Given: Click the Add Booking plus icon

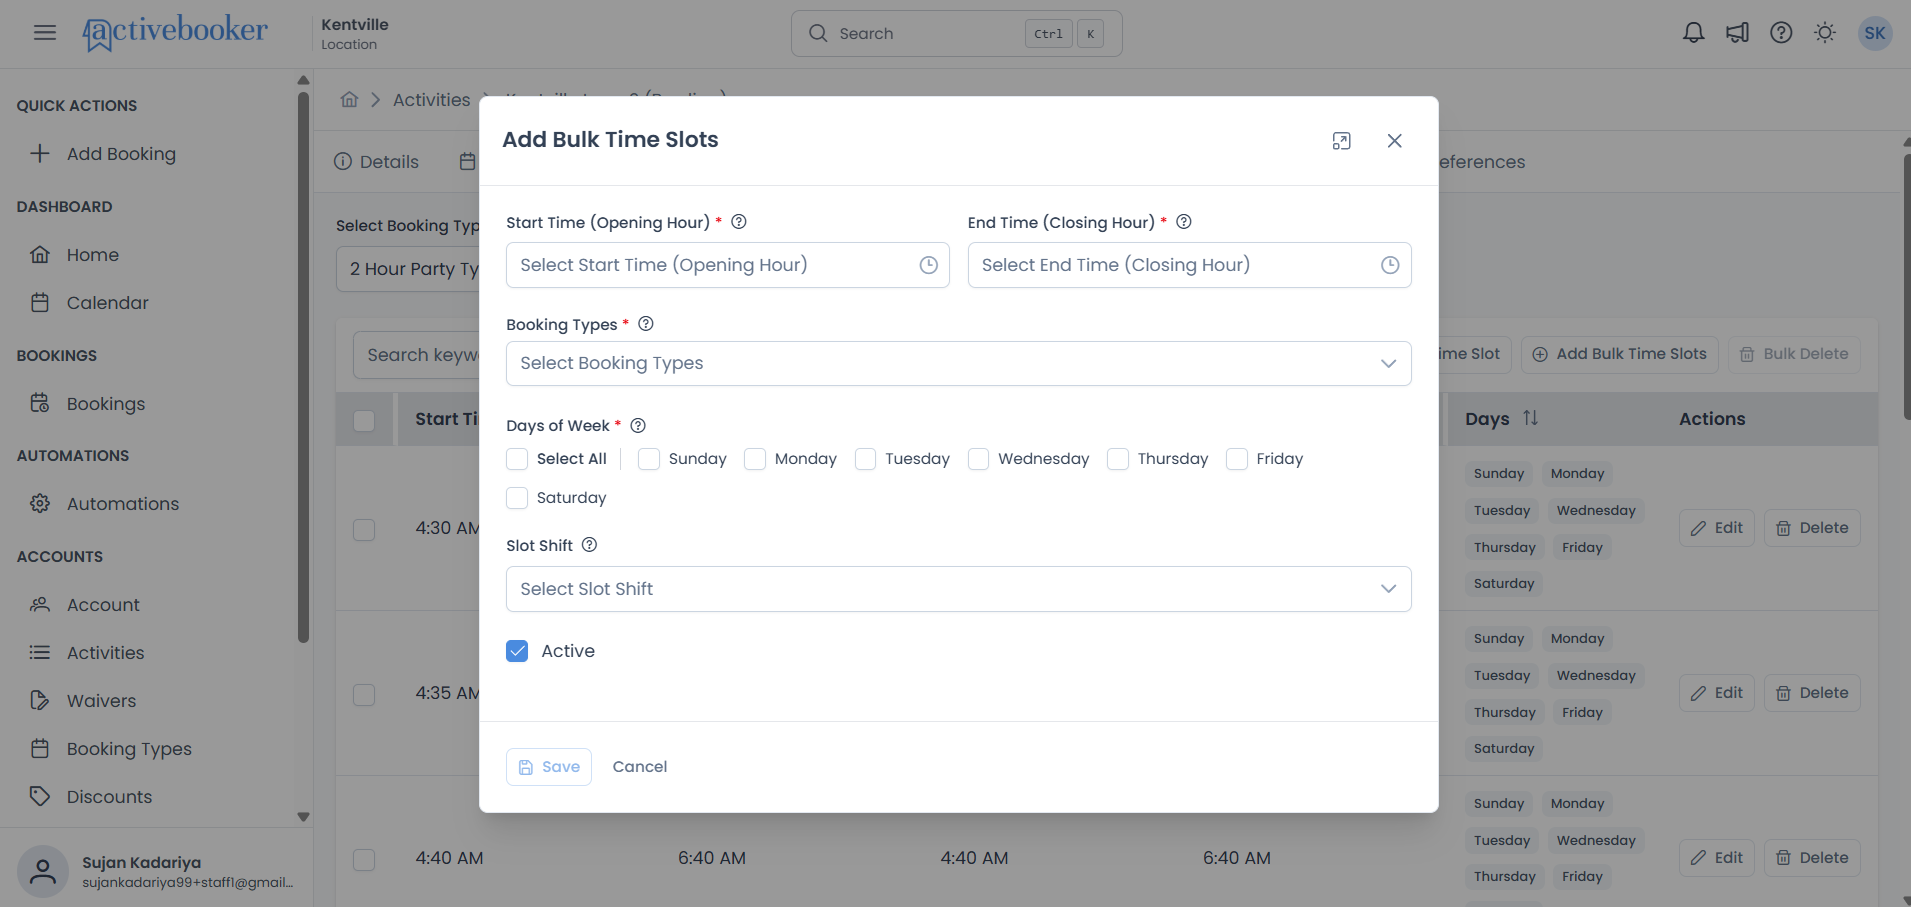Looking at the screenshot, I should click(x=40, y=153).
